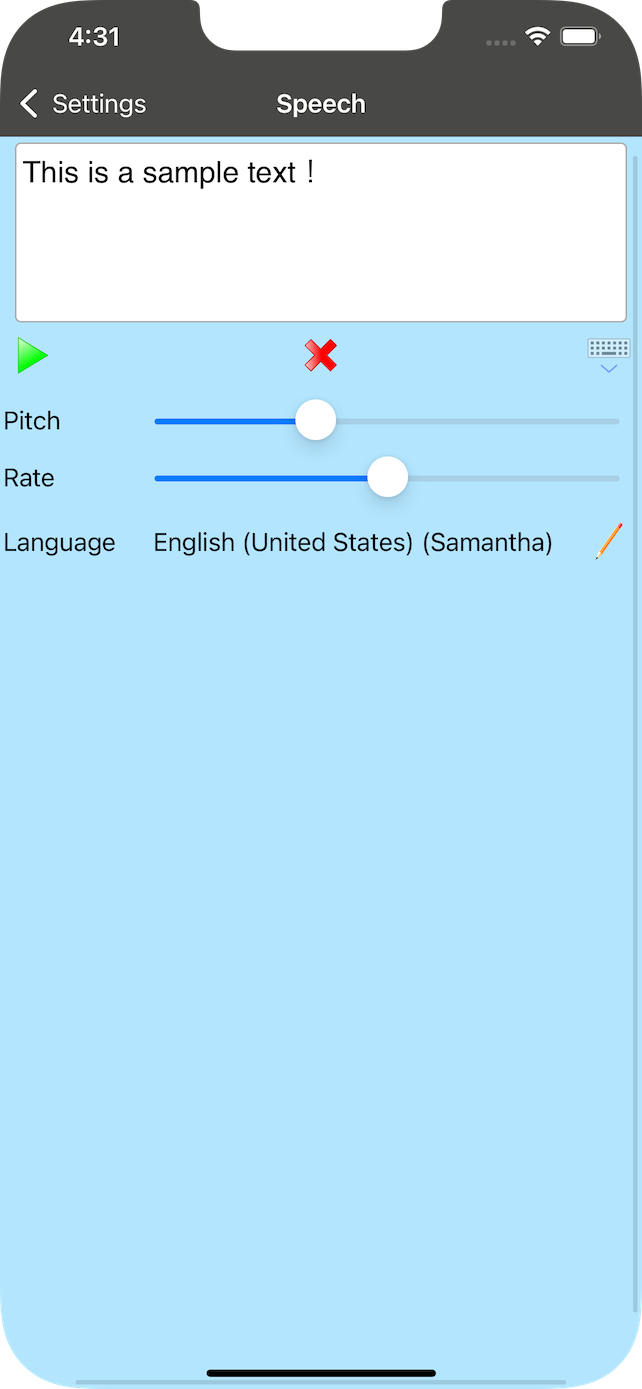This screenshot has height=1389, width=642.
Task: Tap the Language label
Action: coord(60,542)
